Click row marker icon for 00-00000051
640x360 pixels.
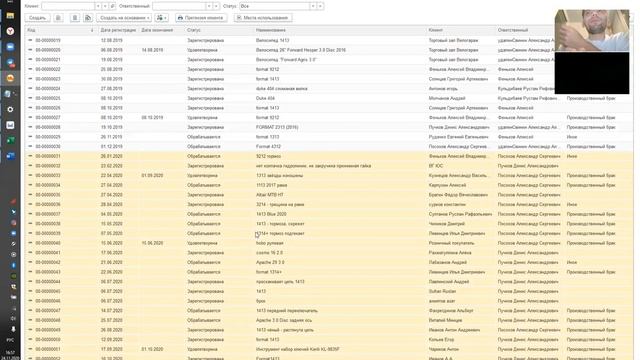pyautogui.click(x=30, y=349)
